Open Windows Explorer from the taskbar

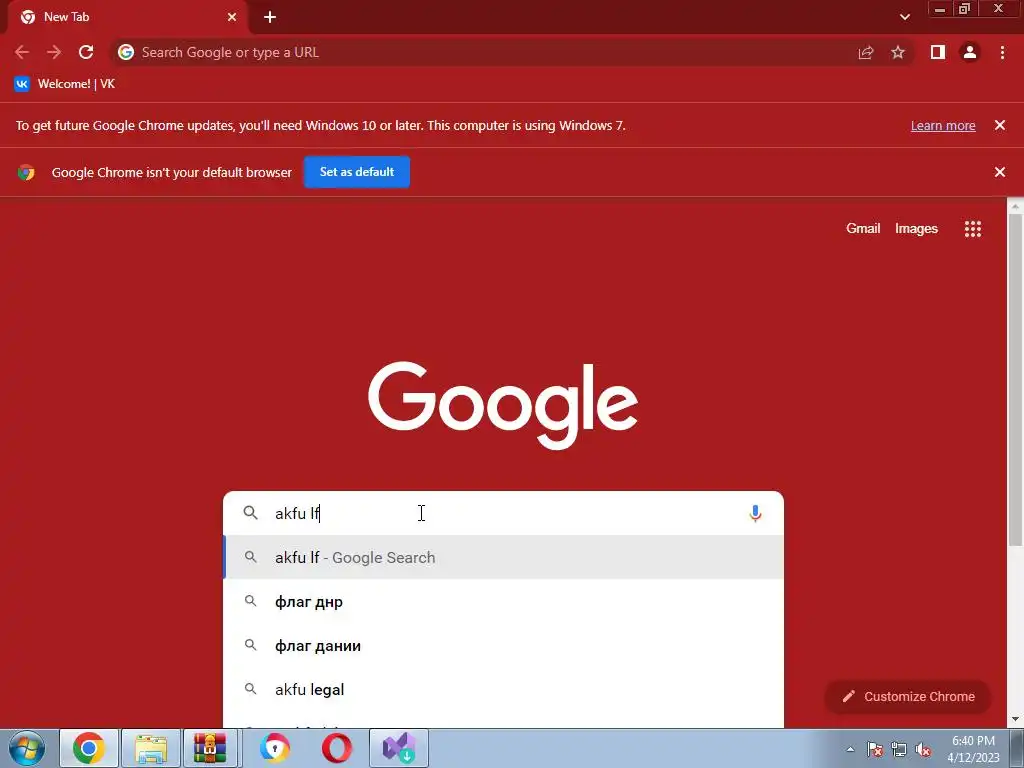pyautogui.click(x=151, y=748)
